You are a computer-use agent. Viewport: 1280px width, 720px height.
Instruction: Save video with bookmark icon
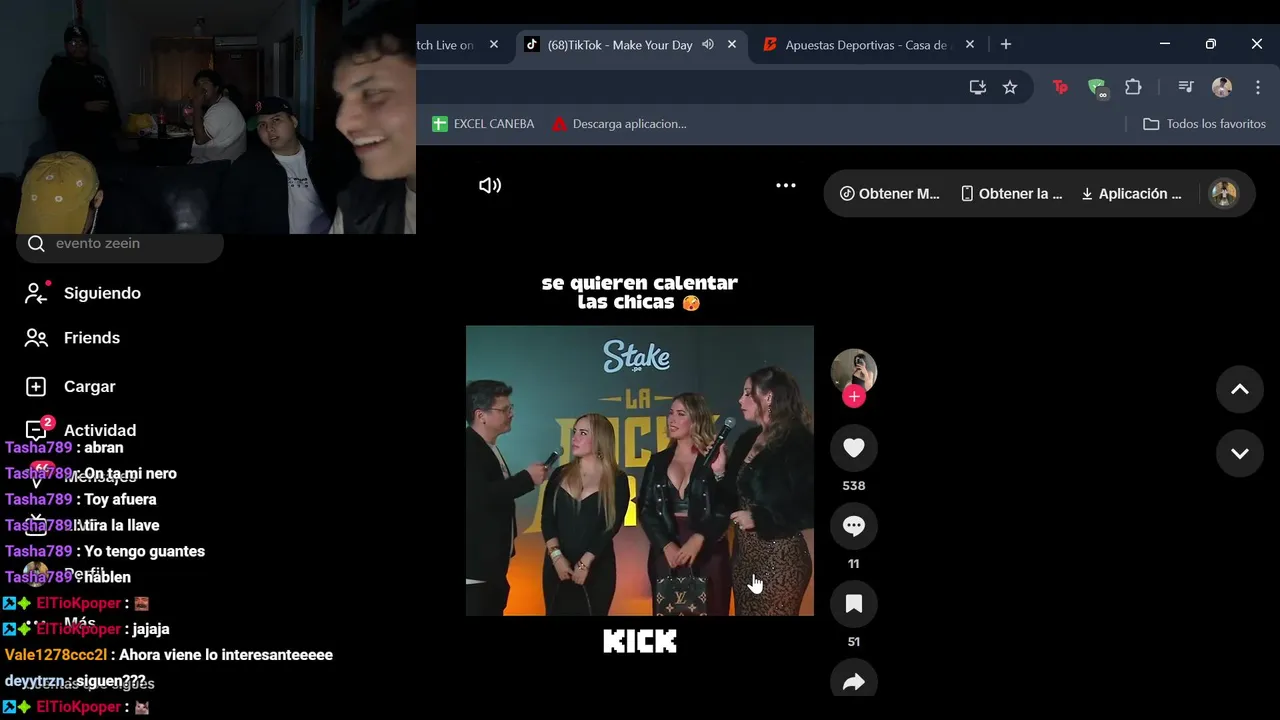[854, 604]
